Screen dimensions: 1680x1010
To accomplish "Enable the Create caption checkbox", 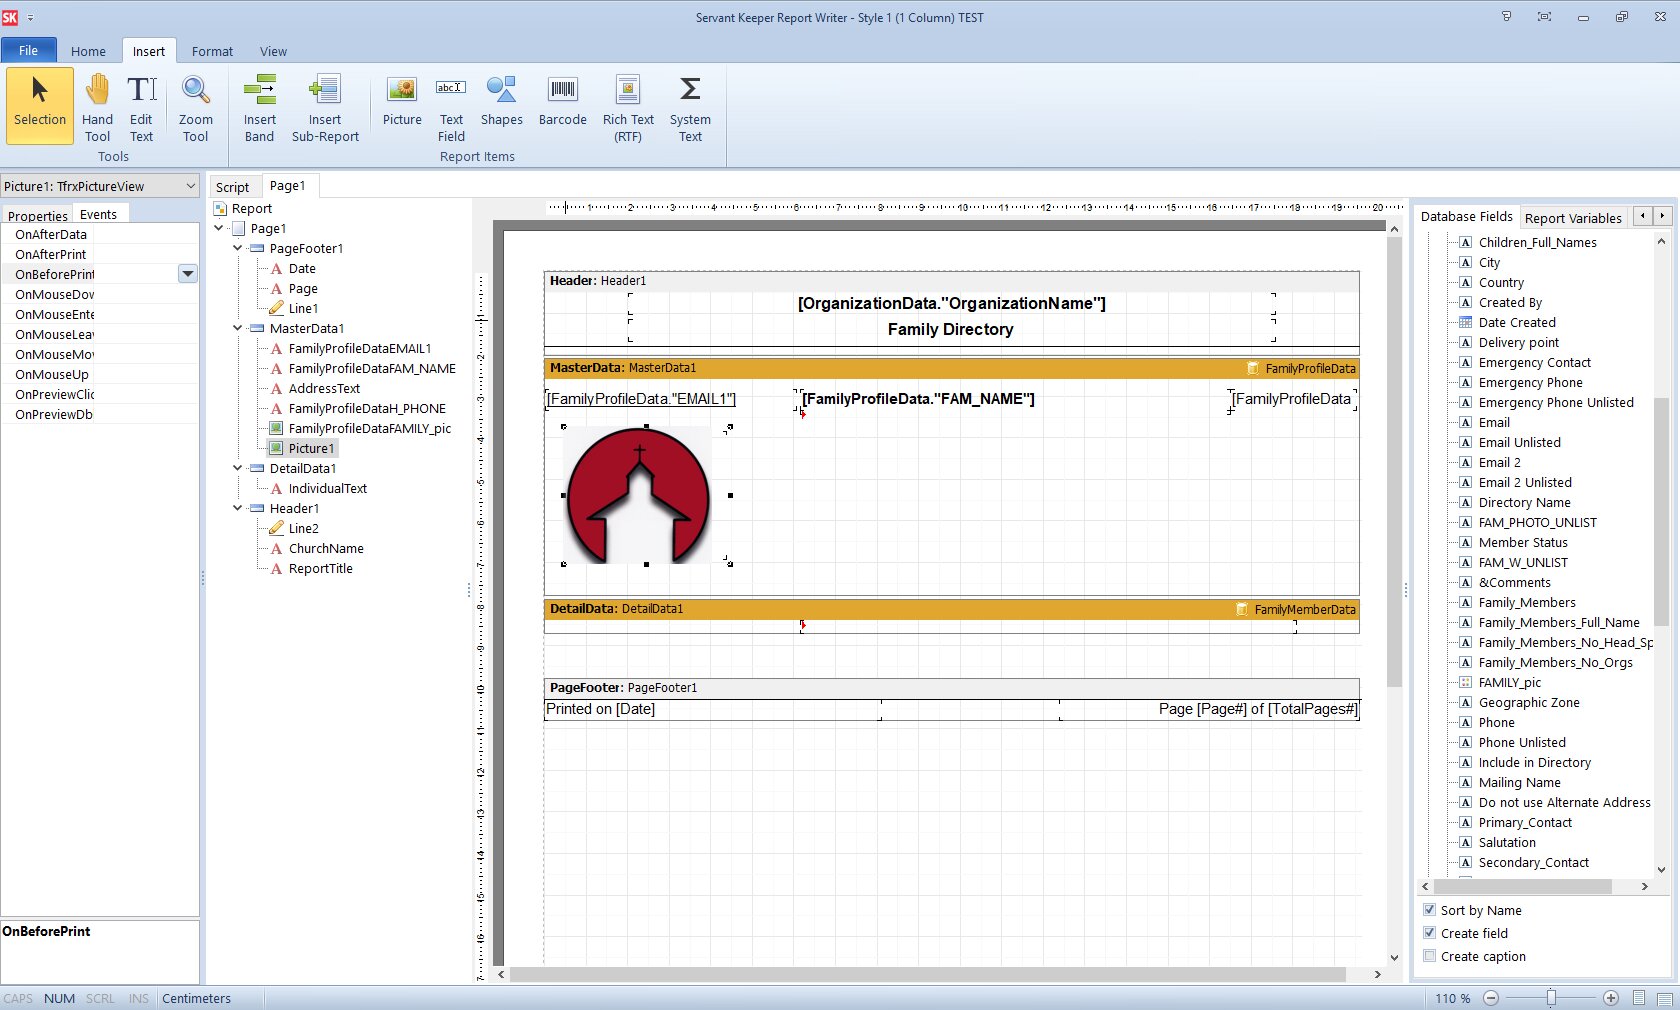I will click(1430, 956).
